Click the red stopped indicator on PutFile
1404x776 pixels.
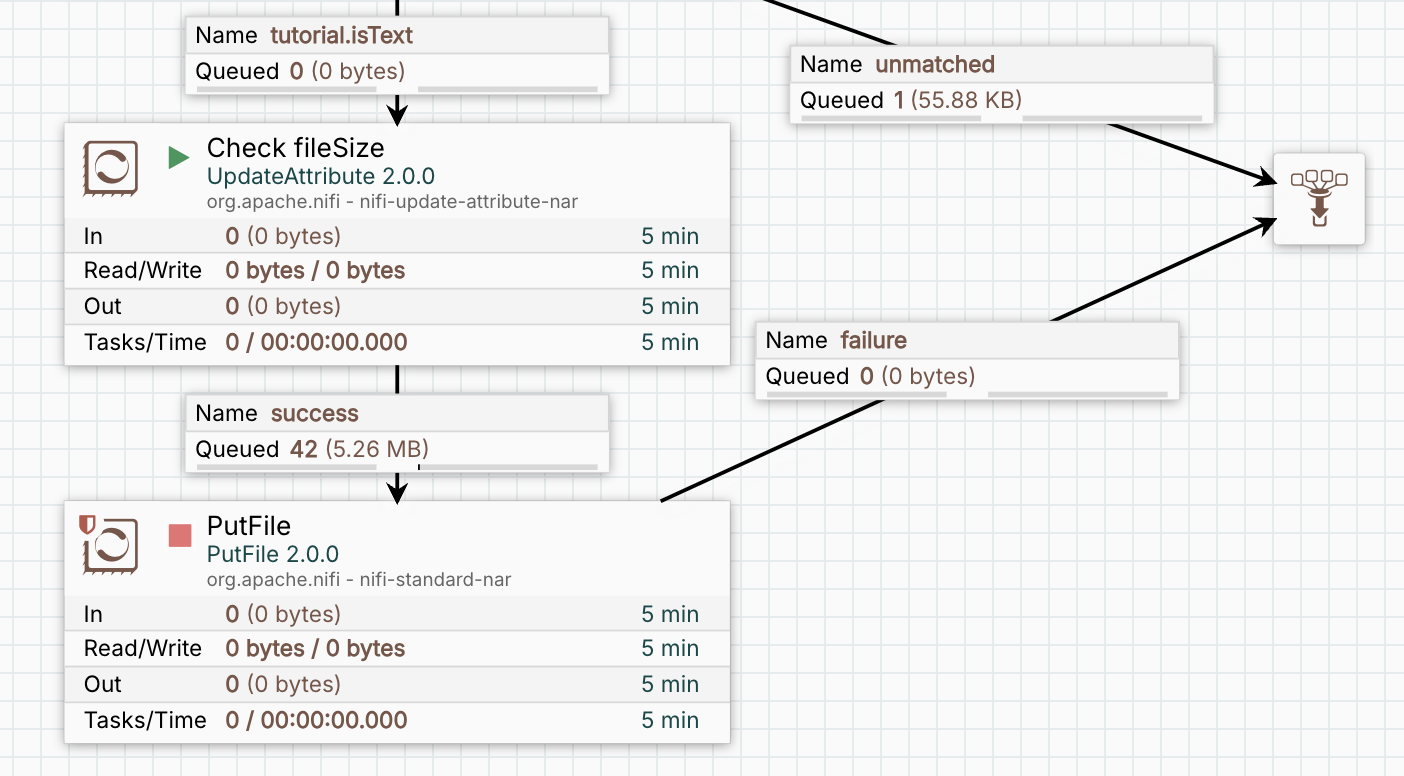point(180,535)
